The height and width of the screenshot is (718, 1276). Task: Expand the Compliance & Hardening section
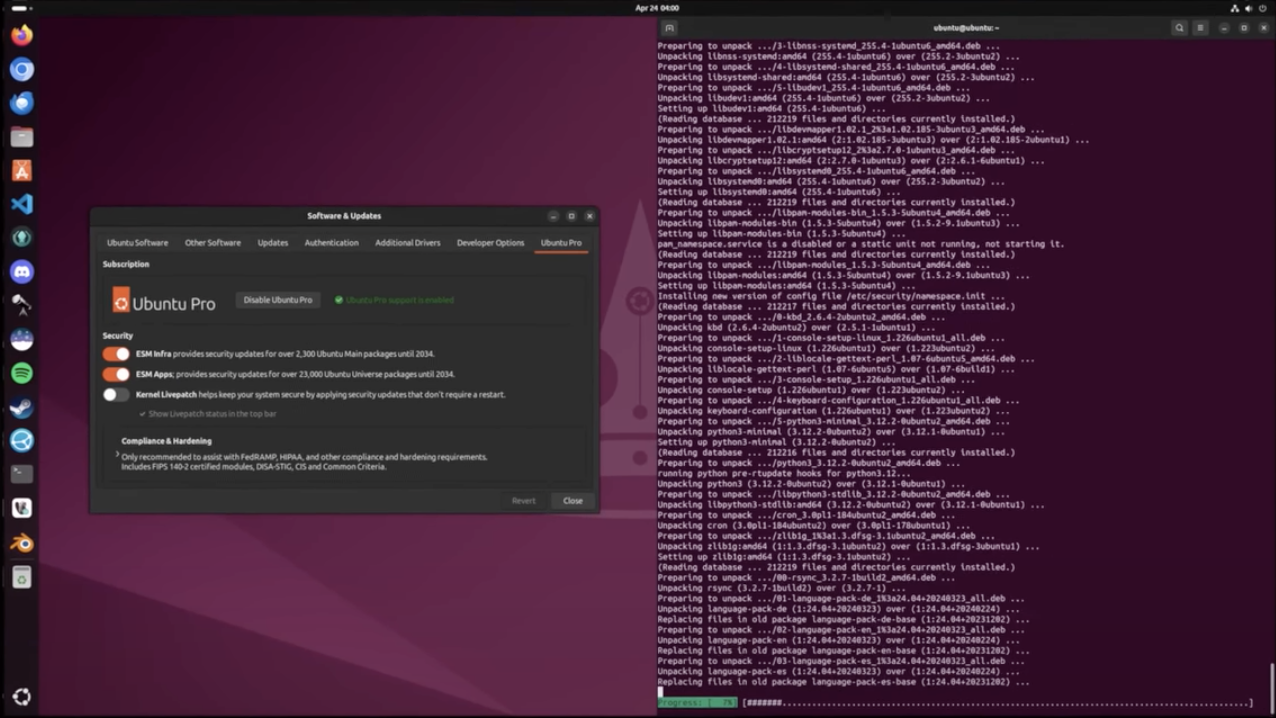[x=117, y=454]
